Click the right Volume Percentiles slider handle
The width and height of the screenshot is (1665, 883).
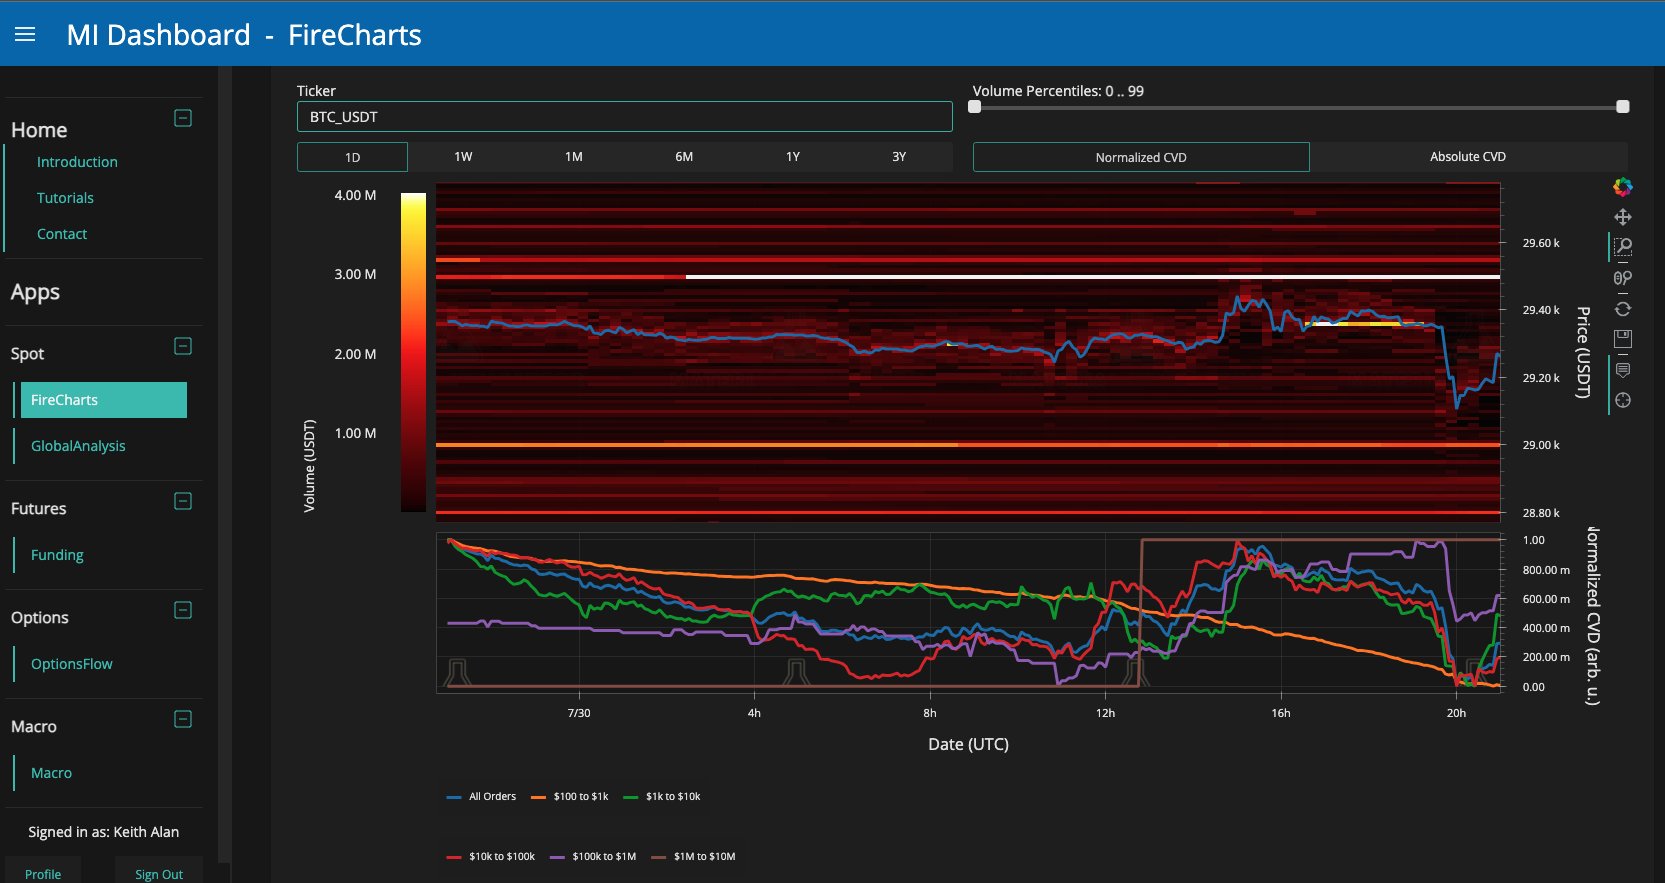pyautogui.click(x=1622, y=107)
